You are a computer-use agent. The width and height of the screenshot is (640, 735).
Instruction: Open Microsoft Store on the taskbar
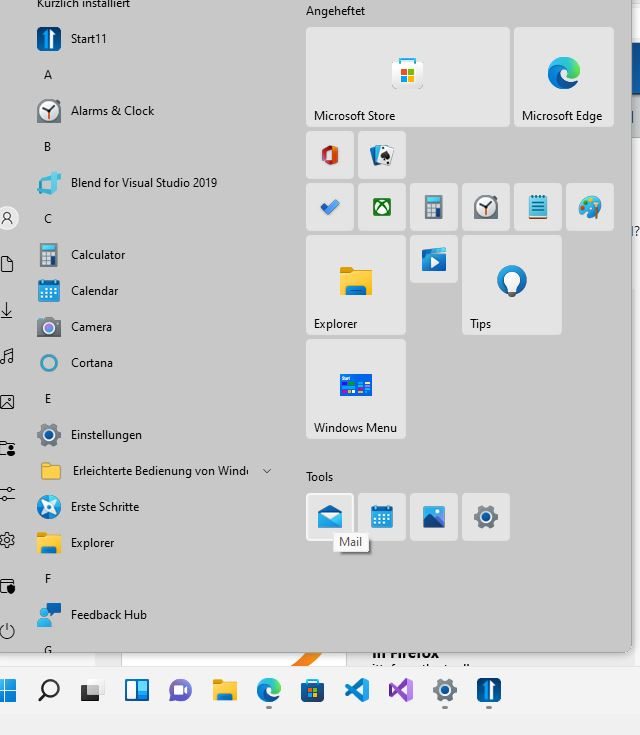313,690
